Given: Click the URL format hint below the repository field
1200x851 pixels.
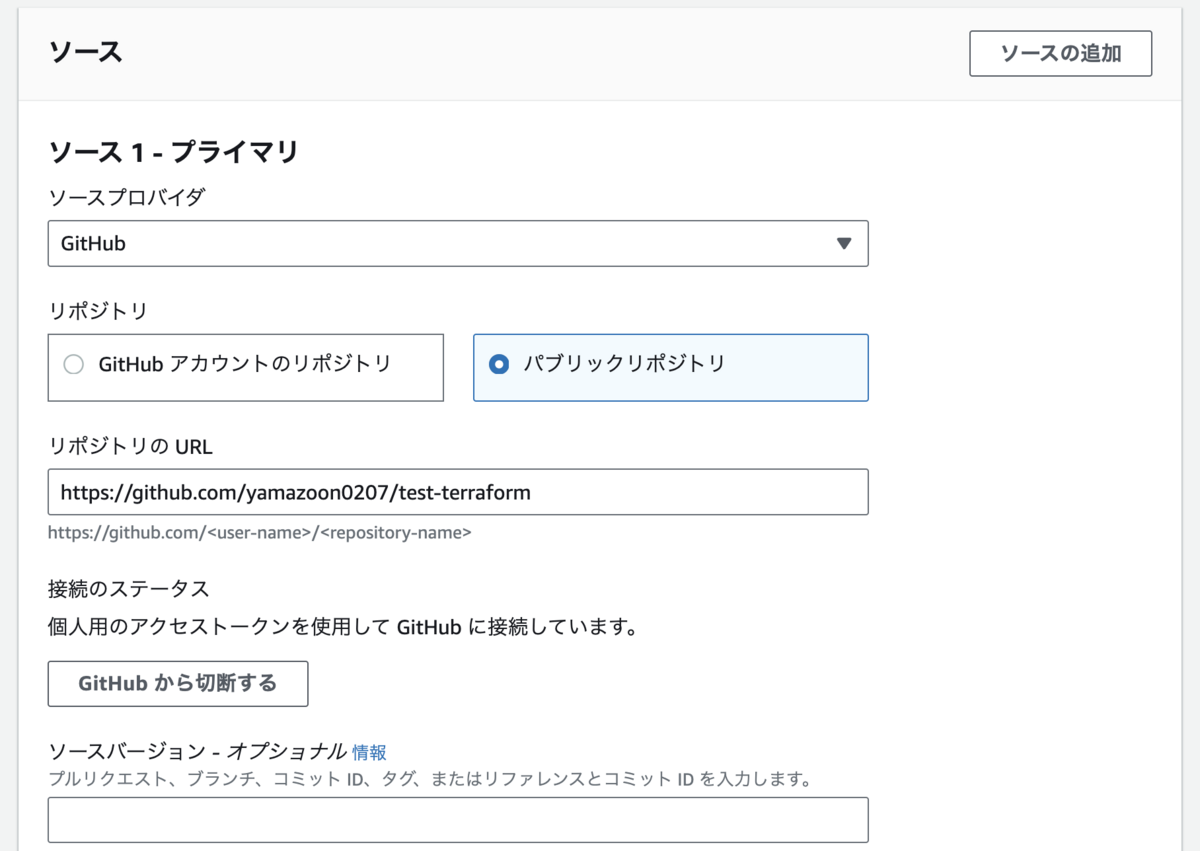Looking at the screenshot, I should point(259,532).
